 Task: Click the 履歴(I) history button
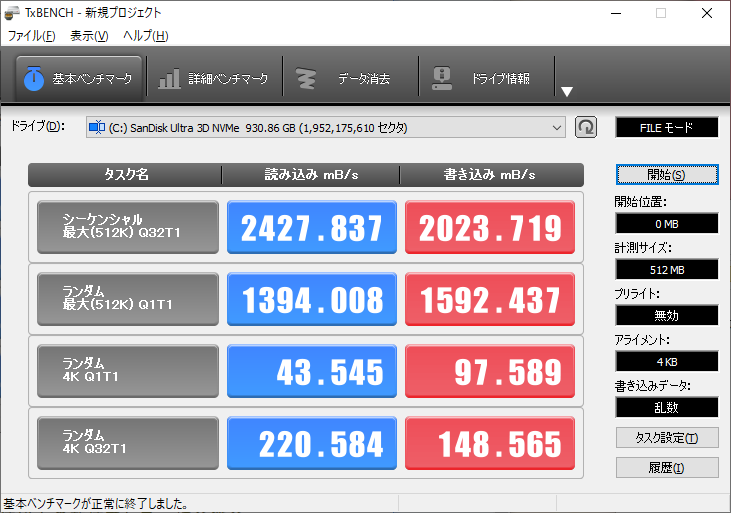pyautogui.click(x=666, y=468)
